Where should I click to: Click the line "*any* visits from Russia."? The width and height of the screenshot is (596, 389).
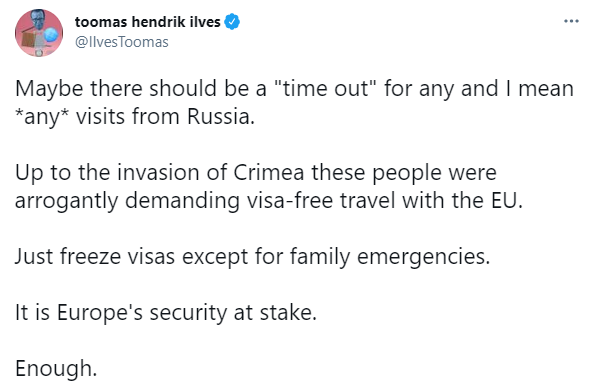(135, 116)
